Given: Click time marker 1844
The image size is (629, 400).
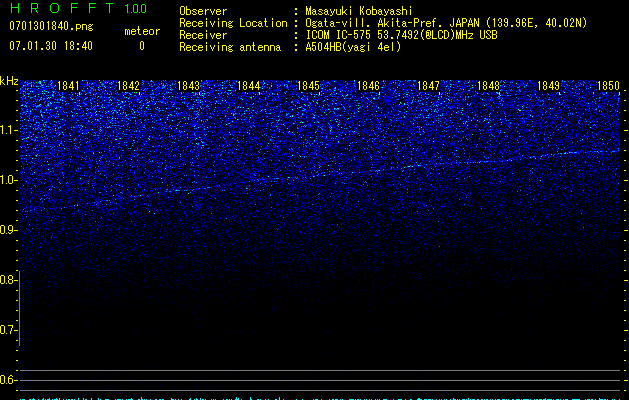Looking at the screenshot, I should click(x=249, y=86).
